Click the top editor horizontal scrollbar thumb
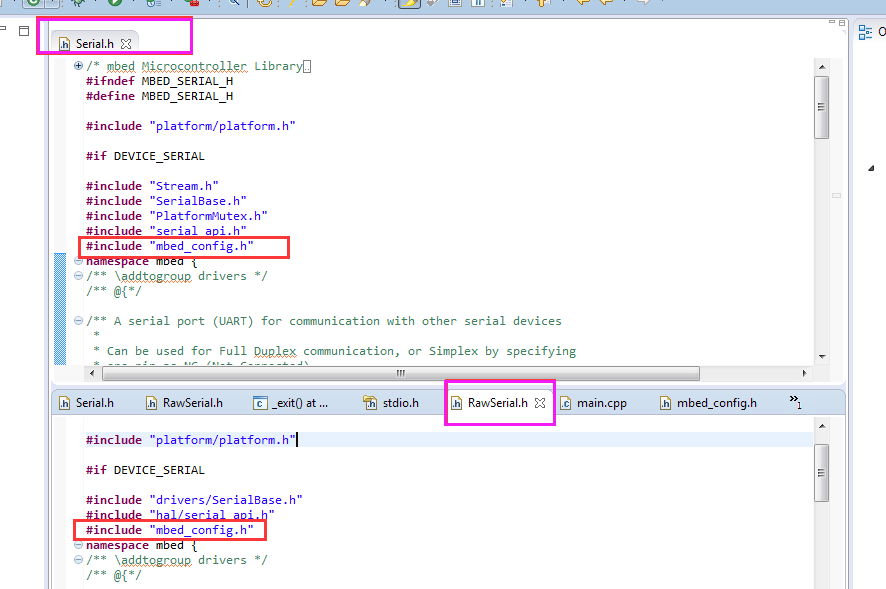The image size is (886, 589). click(x=401, y=373)
